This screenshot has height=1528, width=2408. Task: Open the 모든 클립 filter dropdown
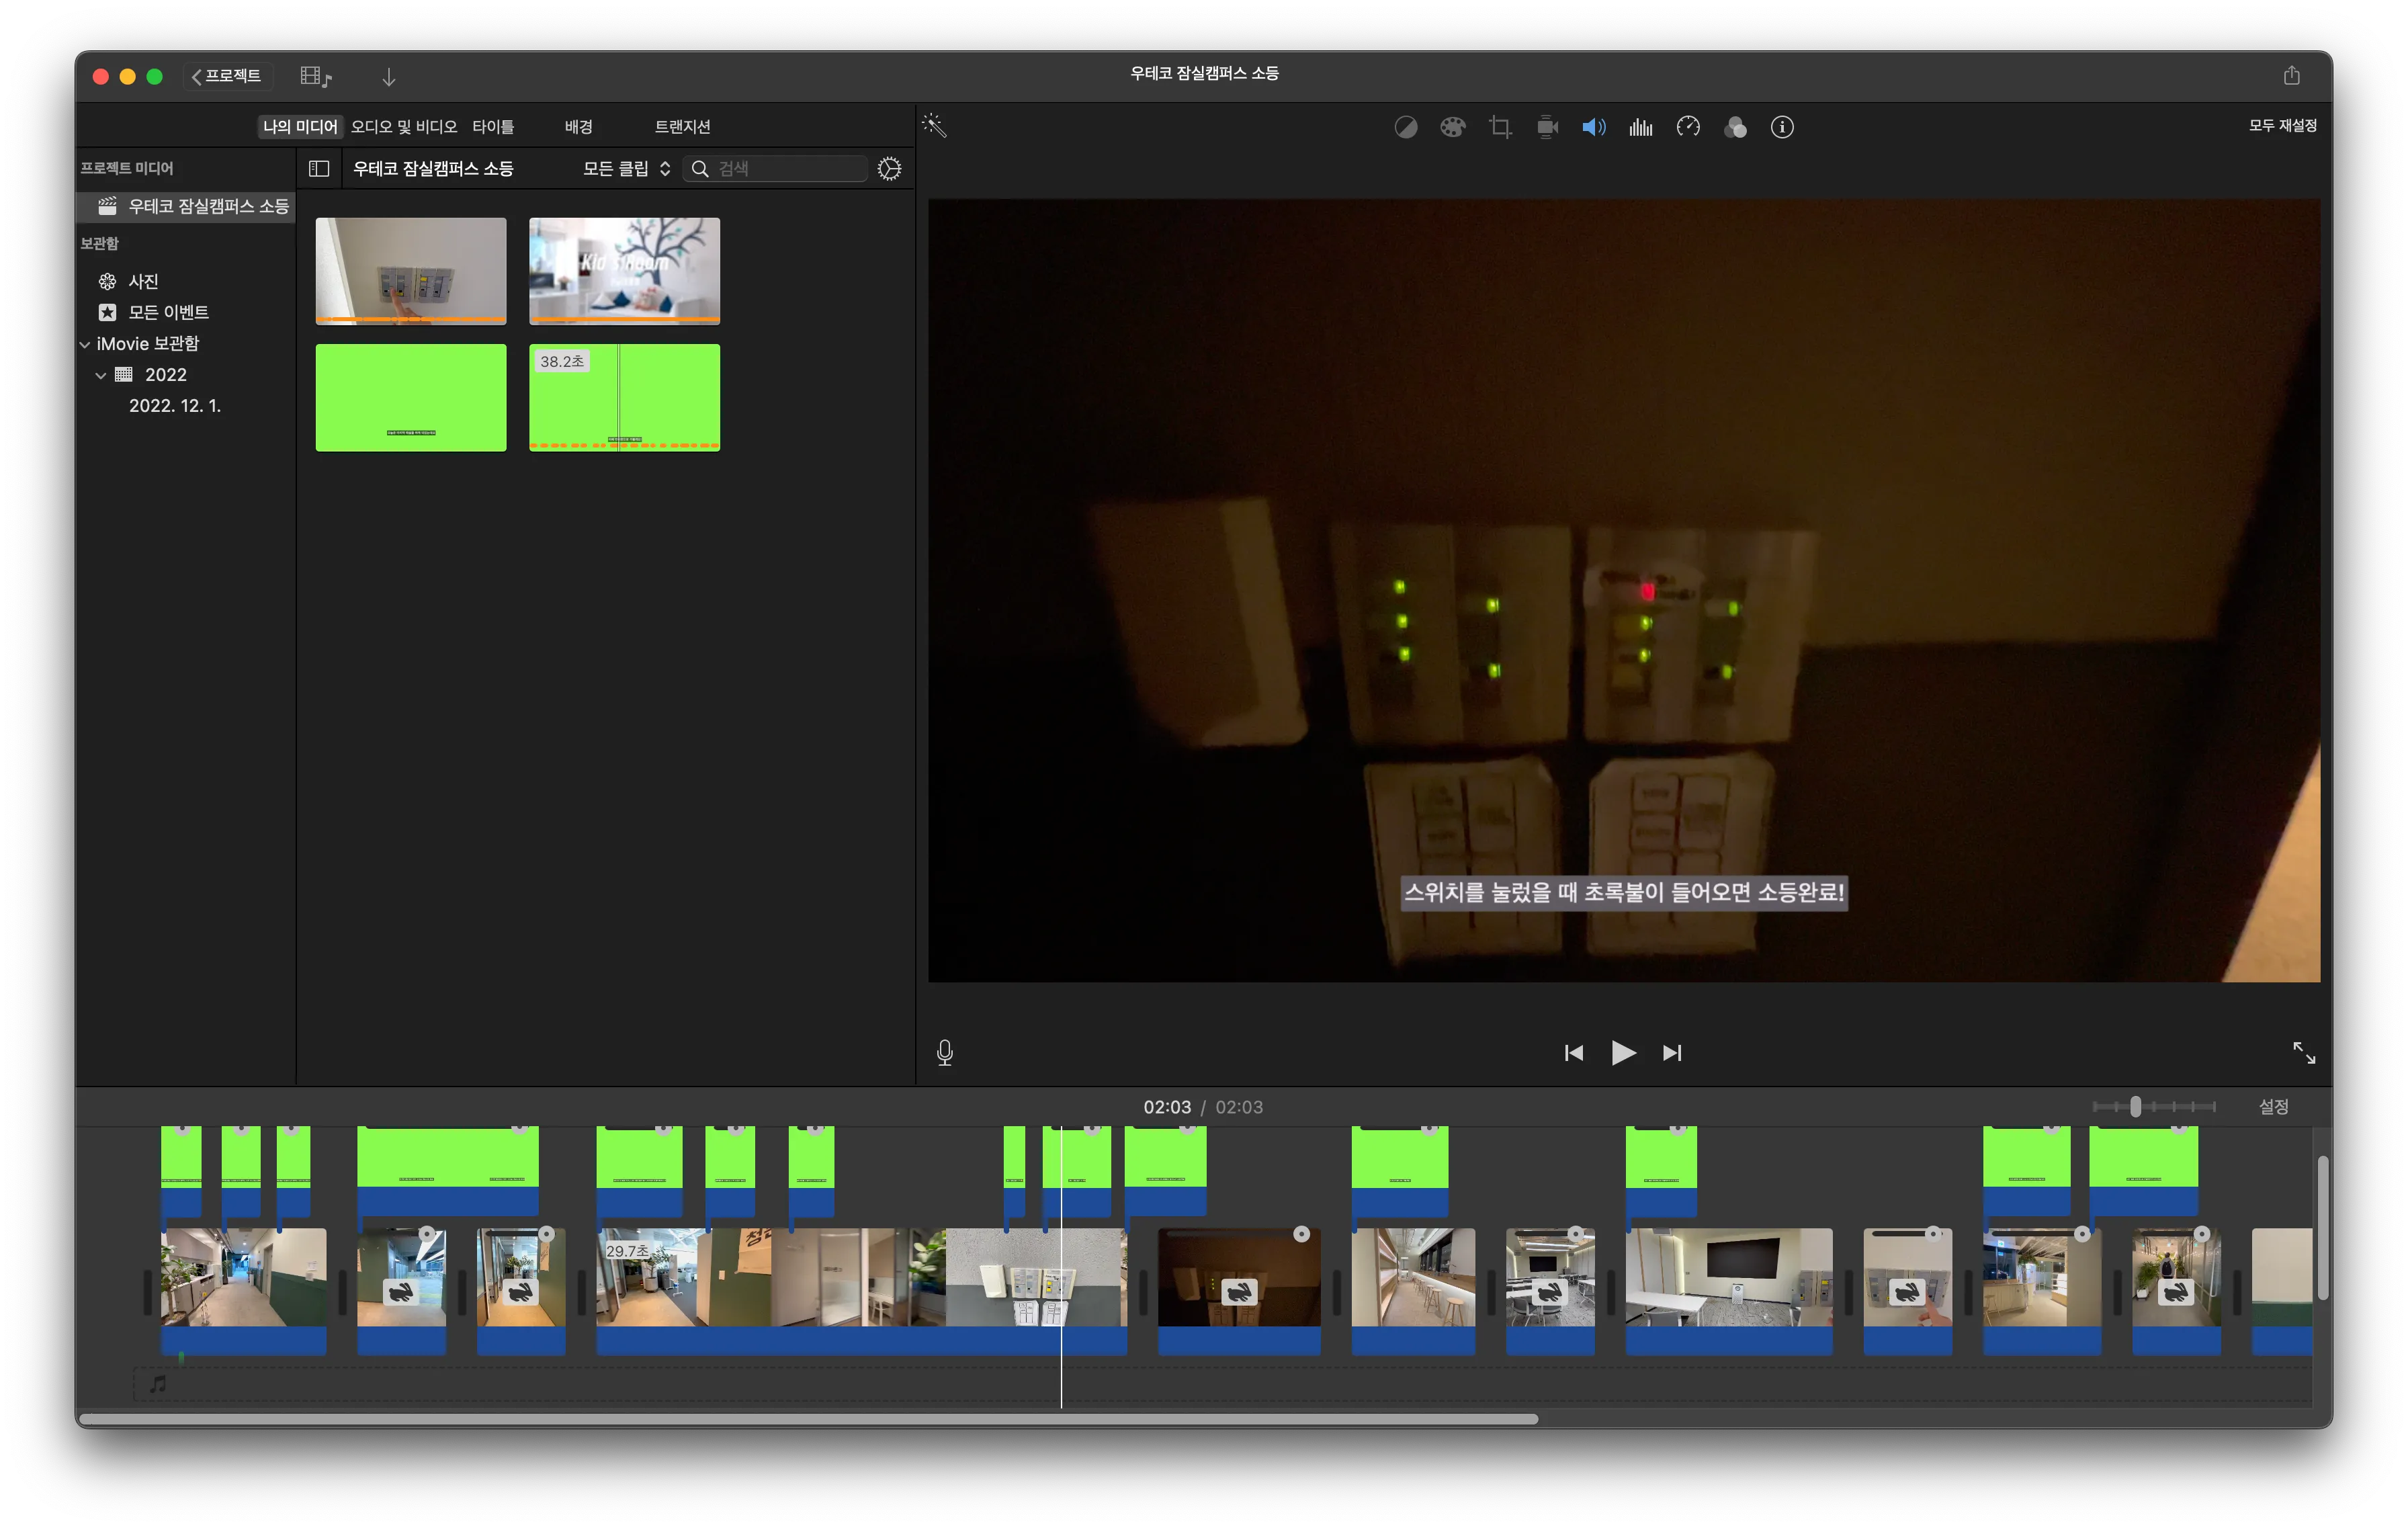pyautogui.click(x=627, y=169)
